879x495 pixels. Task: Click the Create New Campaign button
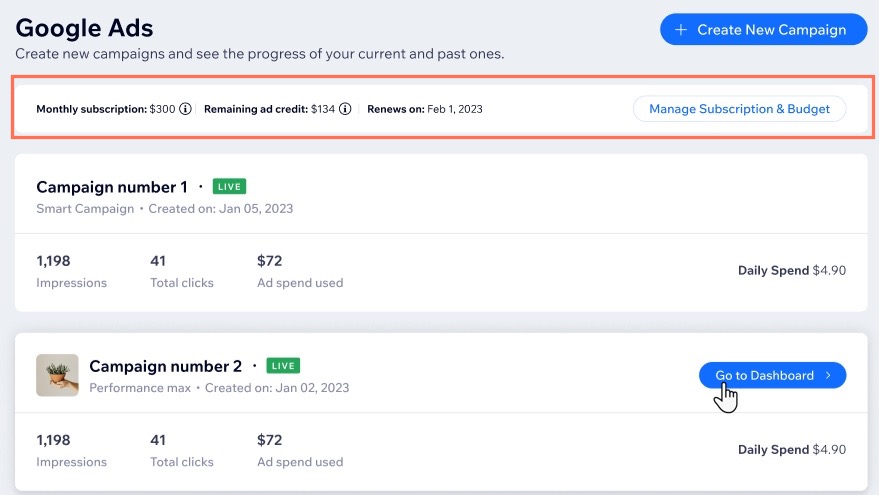762,30
